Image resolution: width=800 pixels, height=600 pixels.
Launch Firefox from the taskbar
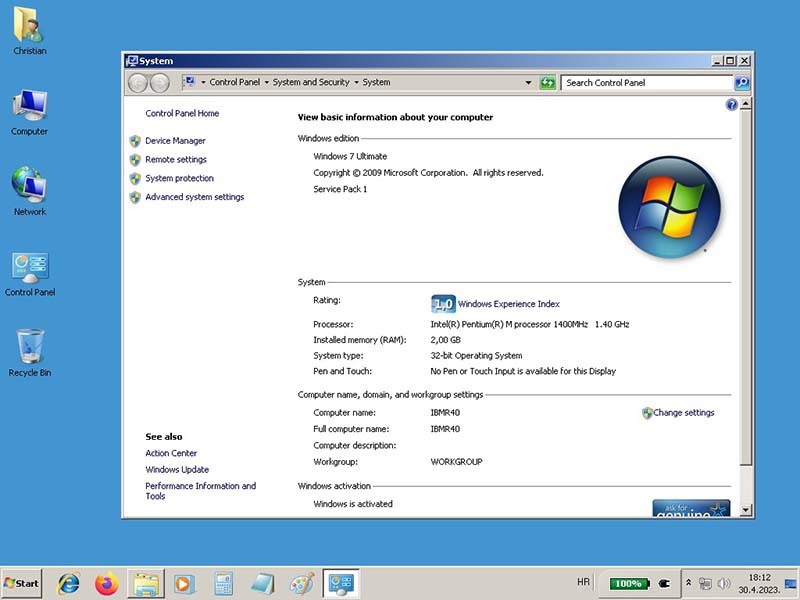106,583
